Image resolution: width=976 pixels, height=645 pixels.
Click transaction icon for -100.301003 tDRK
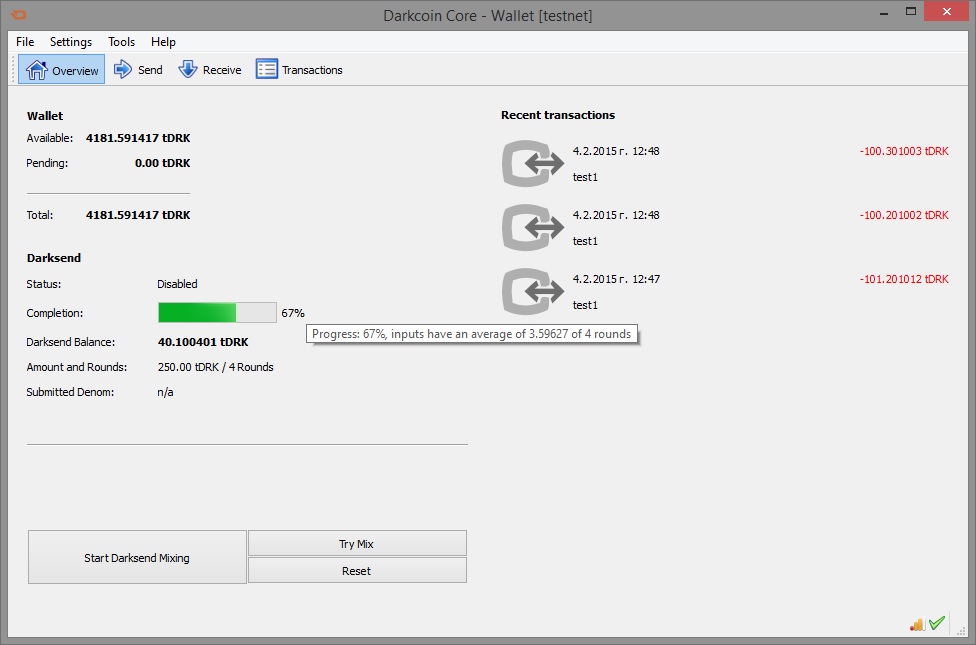[533, 164]
